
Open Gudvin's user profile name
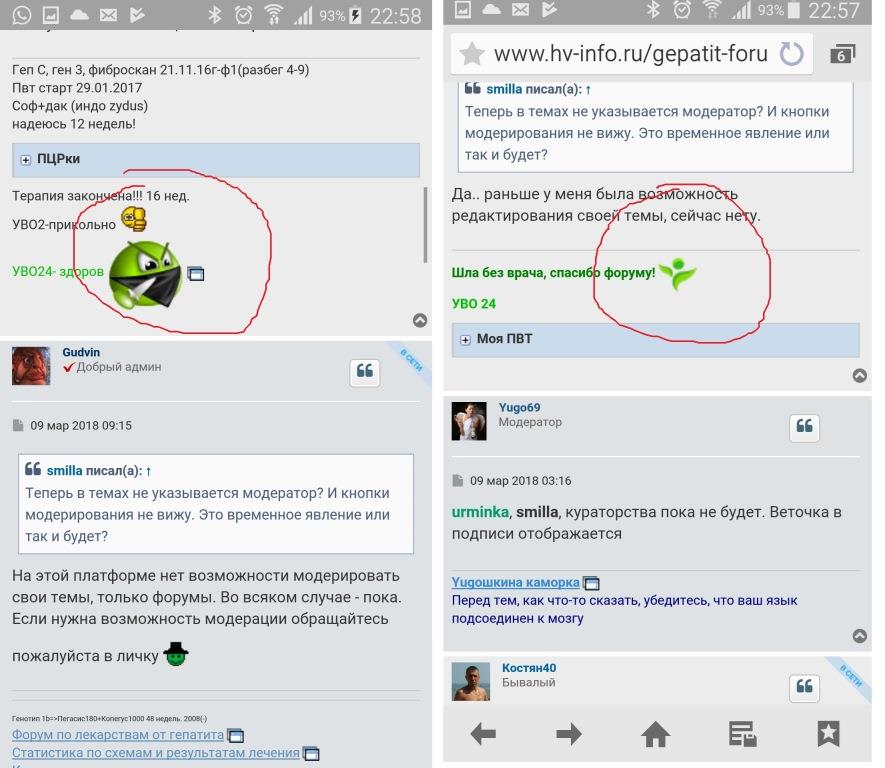[81, 353]
